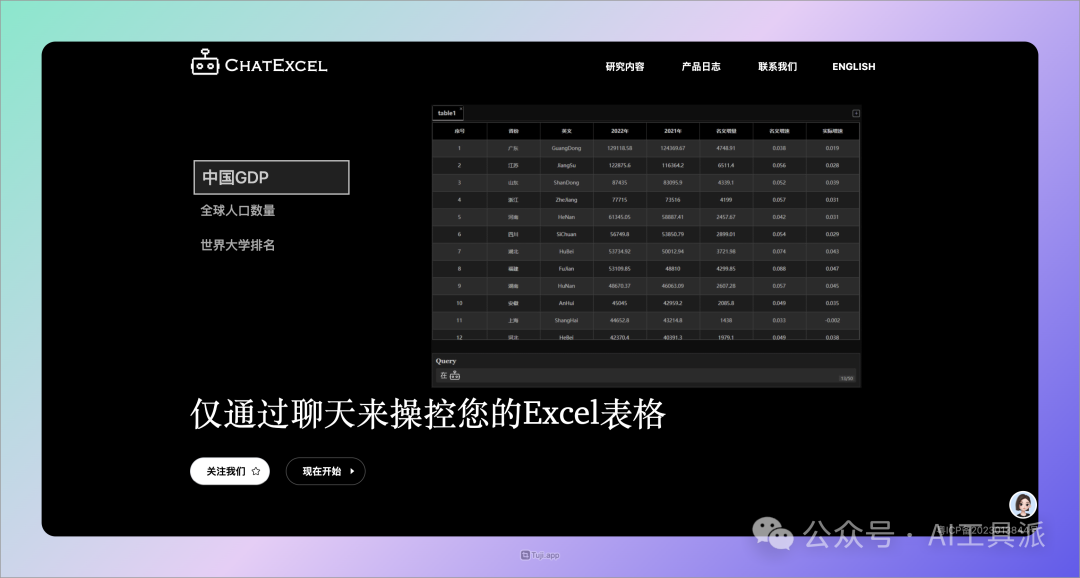
Task: Select the 中国GDP example
Action: point(271,177)
